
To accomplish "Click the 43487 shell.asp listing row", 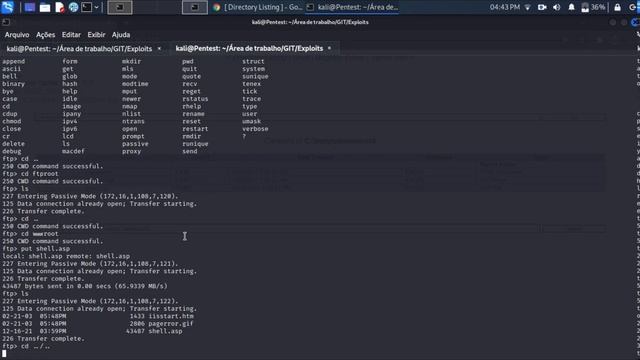I will pos(92,331).
